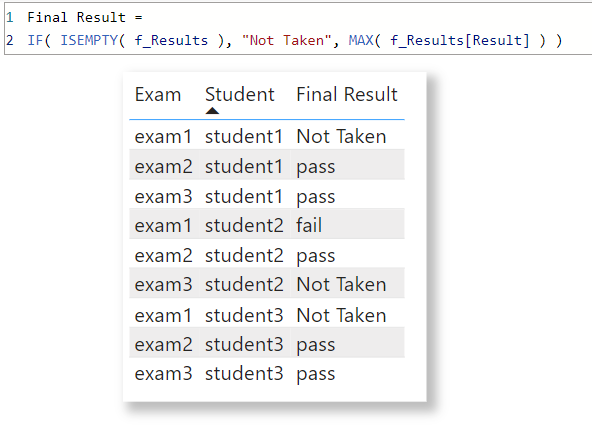592x436 pixels.
Task: Click the ISEMPTY function in formula
Action: [x=89, y=40]
